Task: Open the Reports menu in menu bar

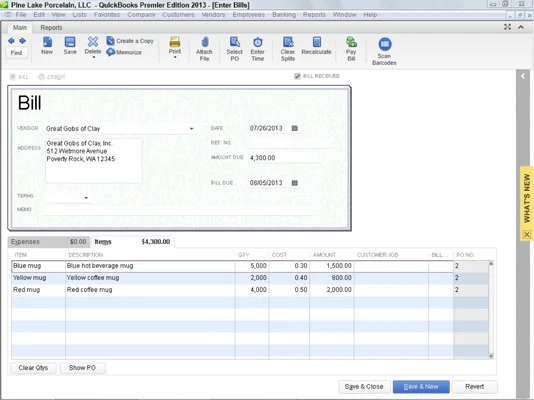Action: [x=314, y=15]
